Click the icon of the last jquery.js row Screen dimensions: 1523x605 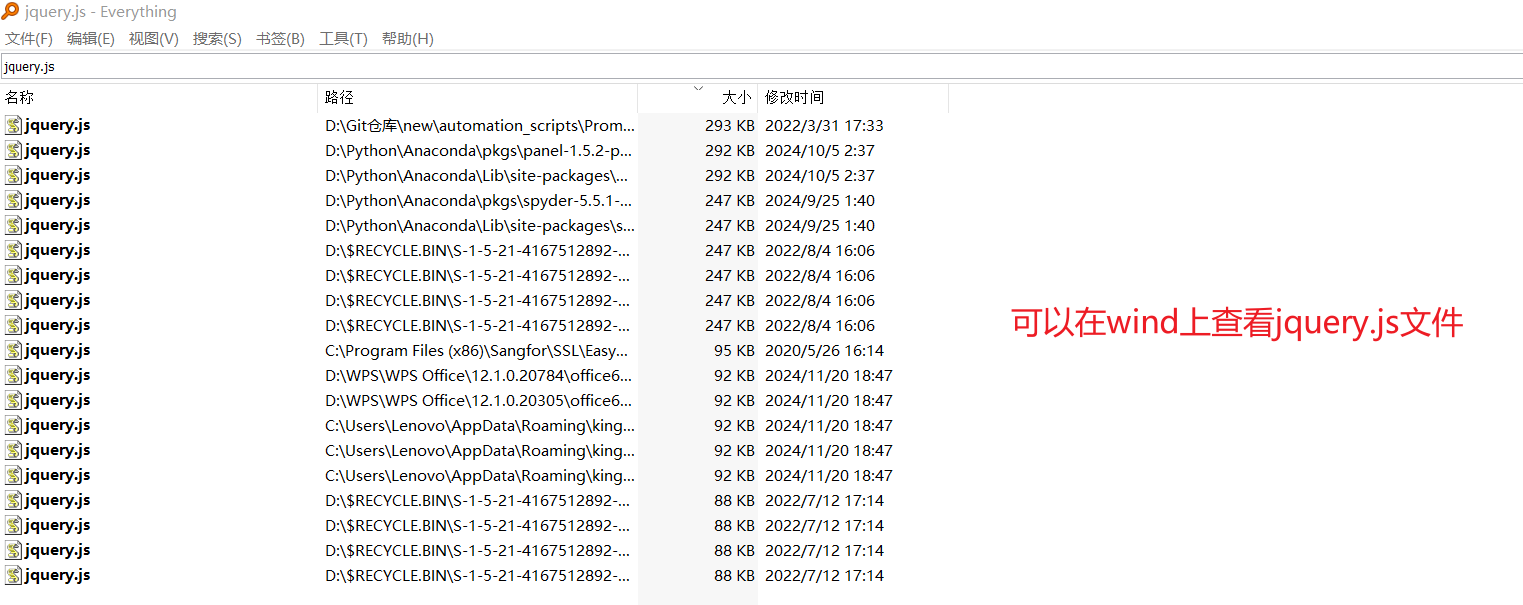click(13, 575)
